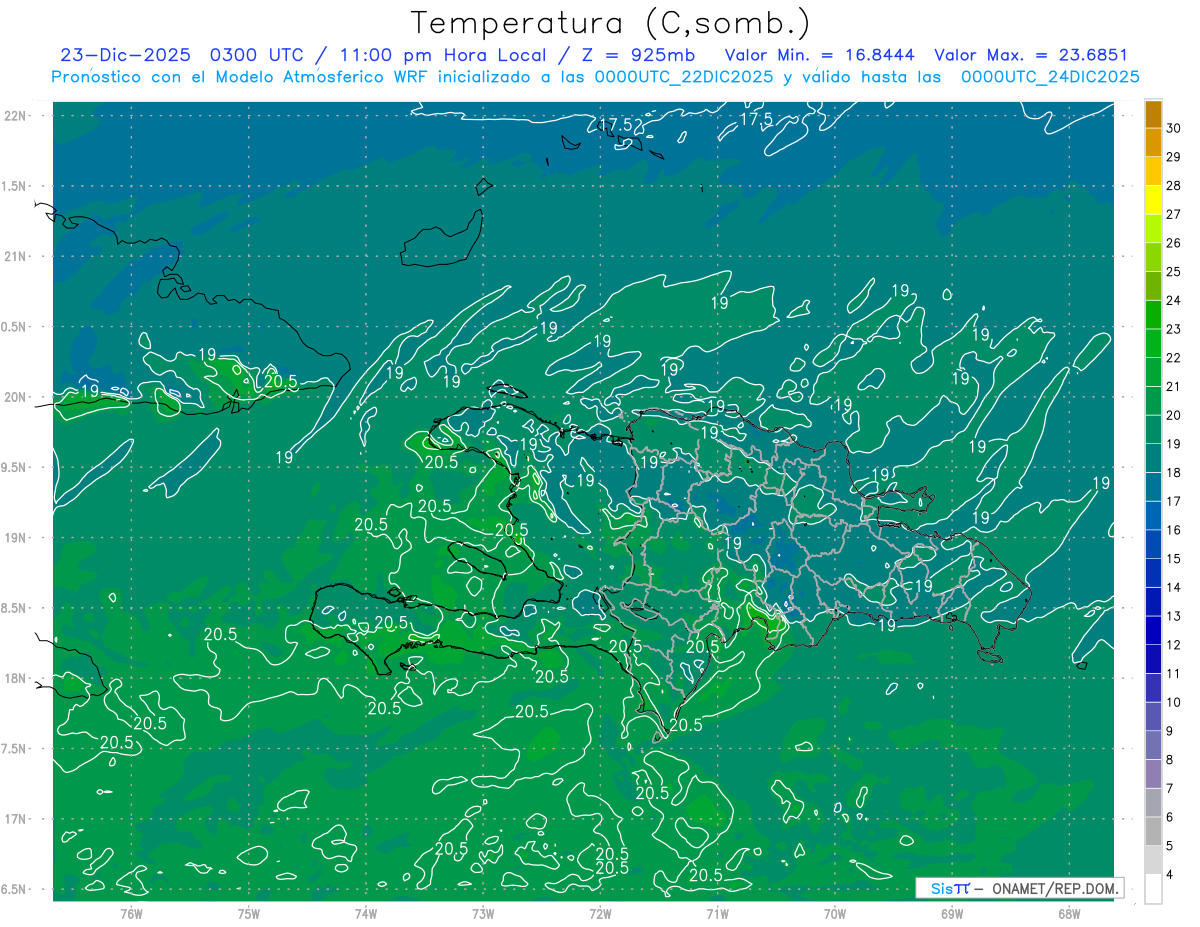
Task: Click the '74W' longitude label
Action: pyautogui.click(x=366, y=913)
